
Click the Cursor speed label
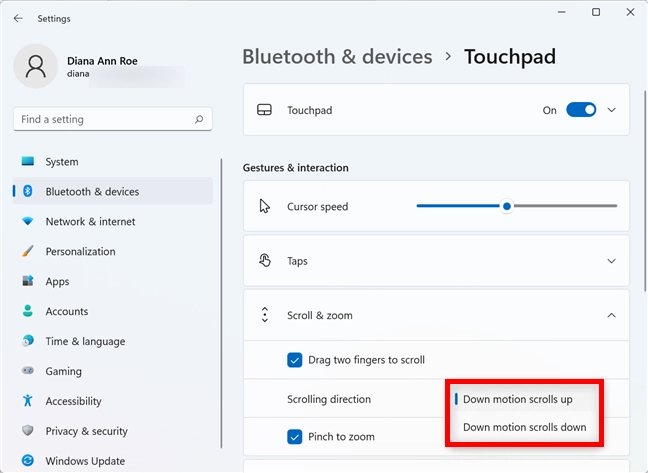coord(317,206)
